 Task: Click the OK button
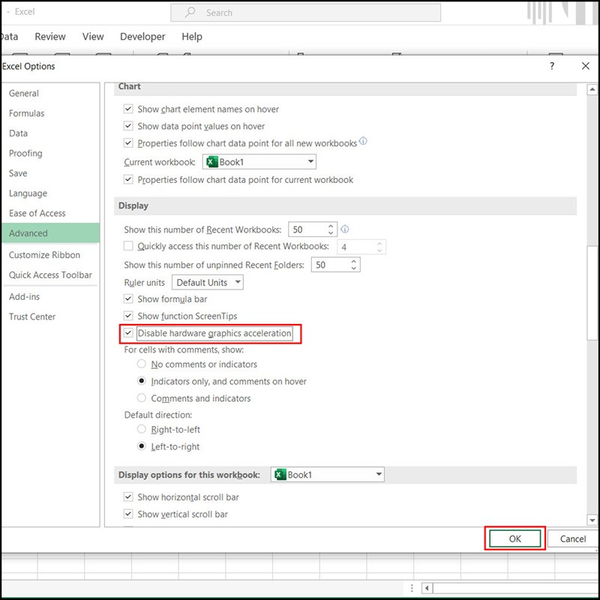click(515, 538)
